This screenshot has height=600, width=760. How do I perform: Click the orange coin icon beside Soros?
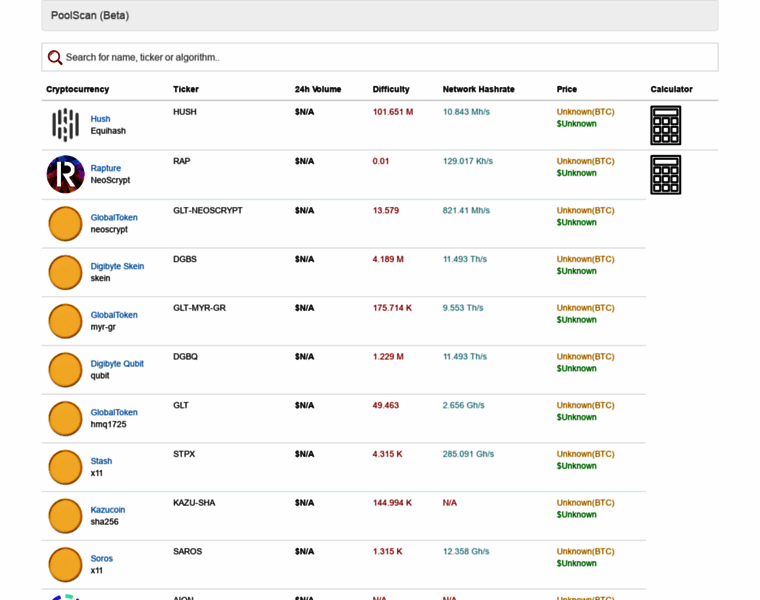point(65,565)
